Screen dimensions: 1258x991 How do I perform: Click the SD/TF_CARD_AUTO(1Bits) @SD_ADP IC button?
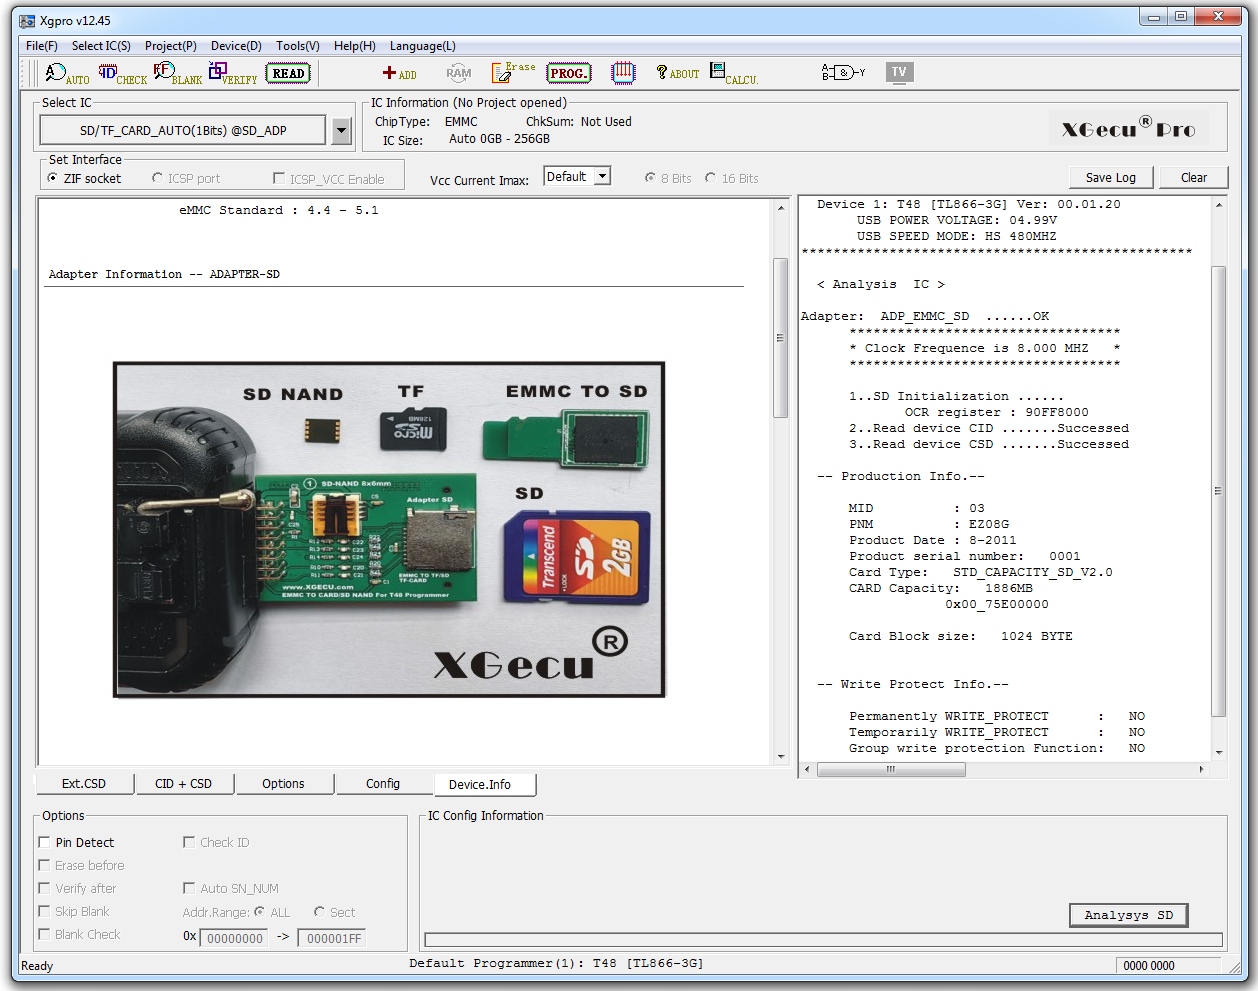pyautogui.click(x=183, y=130)
